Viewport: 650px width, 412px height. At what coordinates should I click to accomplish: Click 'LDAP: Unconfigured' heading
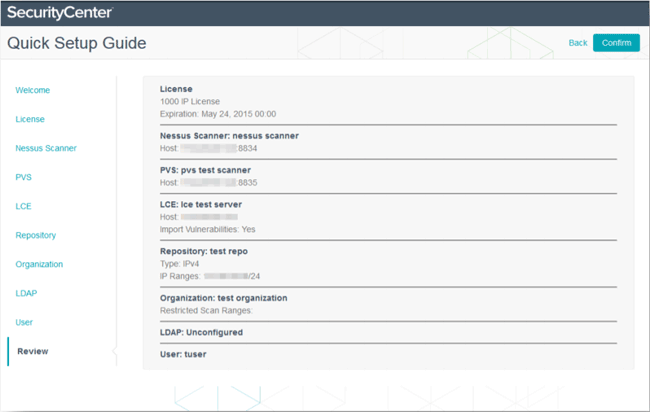pyautogui.click(x=201, y=332)
